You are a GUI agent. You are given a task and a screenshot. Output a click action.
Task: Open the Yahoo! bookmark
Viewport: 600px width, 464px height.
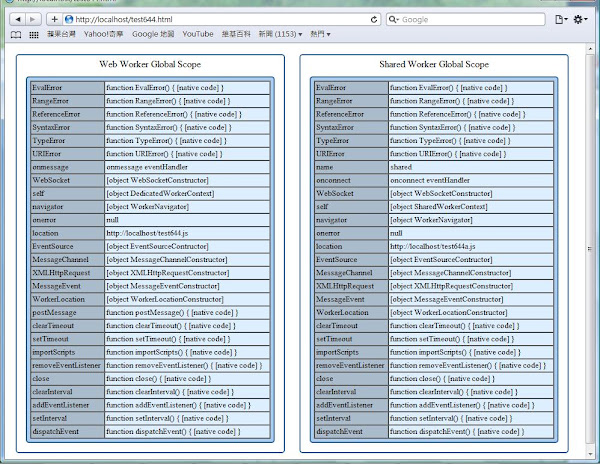tap(103, 34)
